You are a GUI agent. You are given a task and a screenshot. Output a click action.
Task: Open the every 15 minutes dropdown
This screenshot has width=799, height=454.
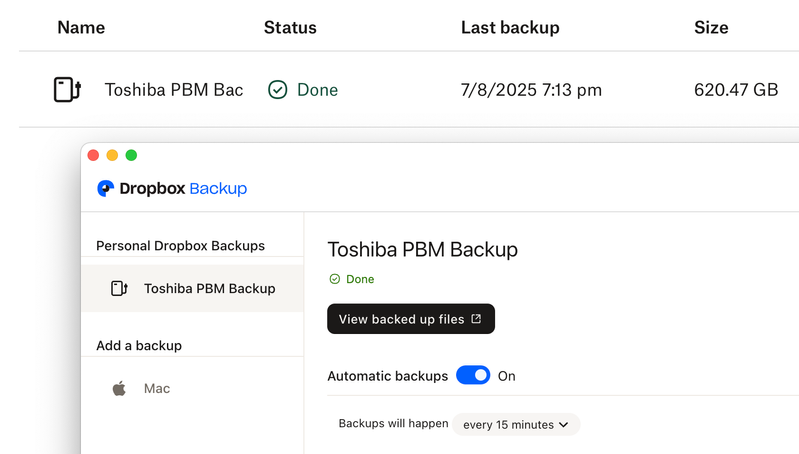tap(515, 424)
